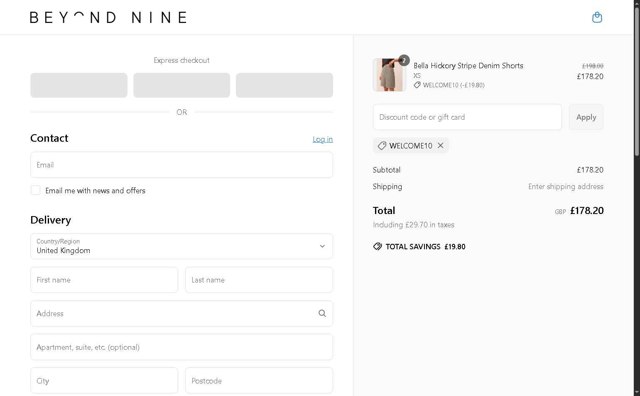Focus the Address input field
This screenshot has height=396, width=640.
(x=182, y=314)
